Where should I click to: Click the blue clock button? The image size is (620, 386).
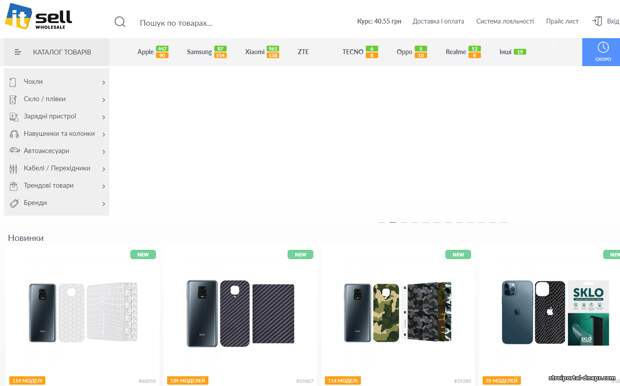601,52
